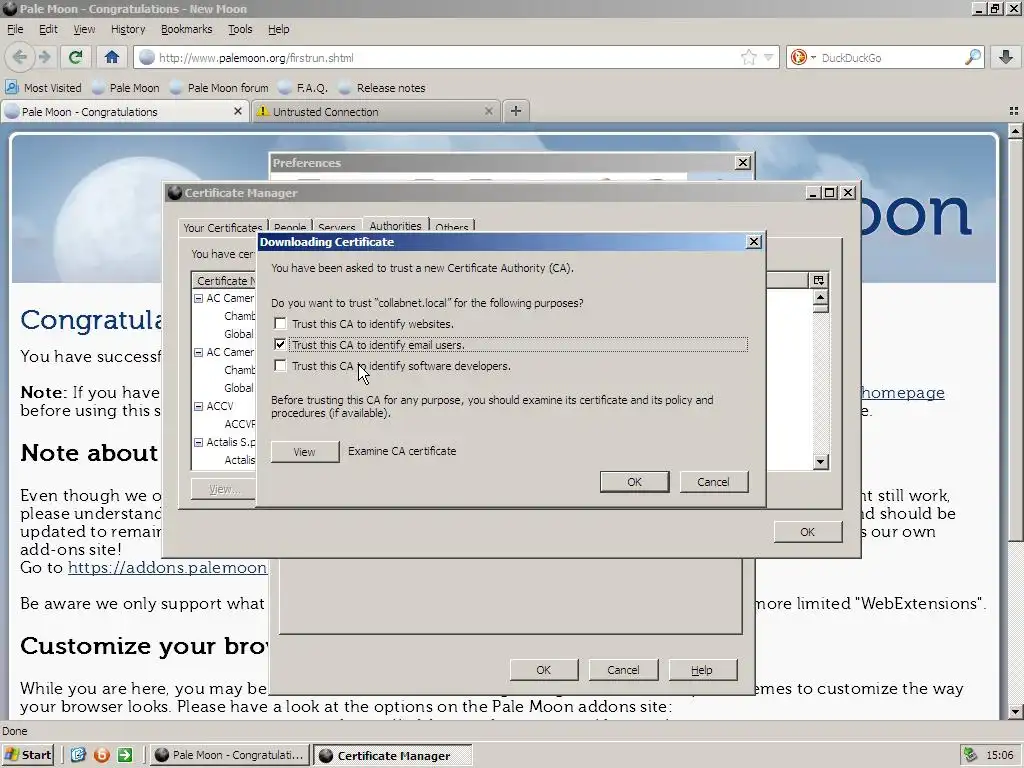Open the View menu
This screenshot has width=1024, height=768.
[84, 29]
